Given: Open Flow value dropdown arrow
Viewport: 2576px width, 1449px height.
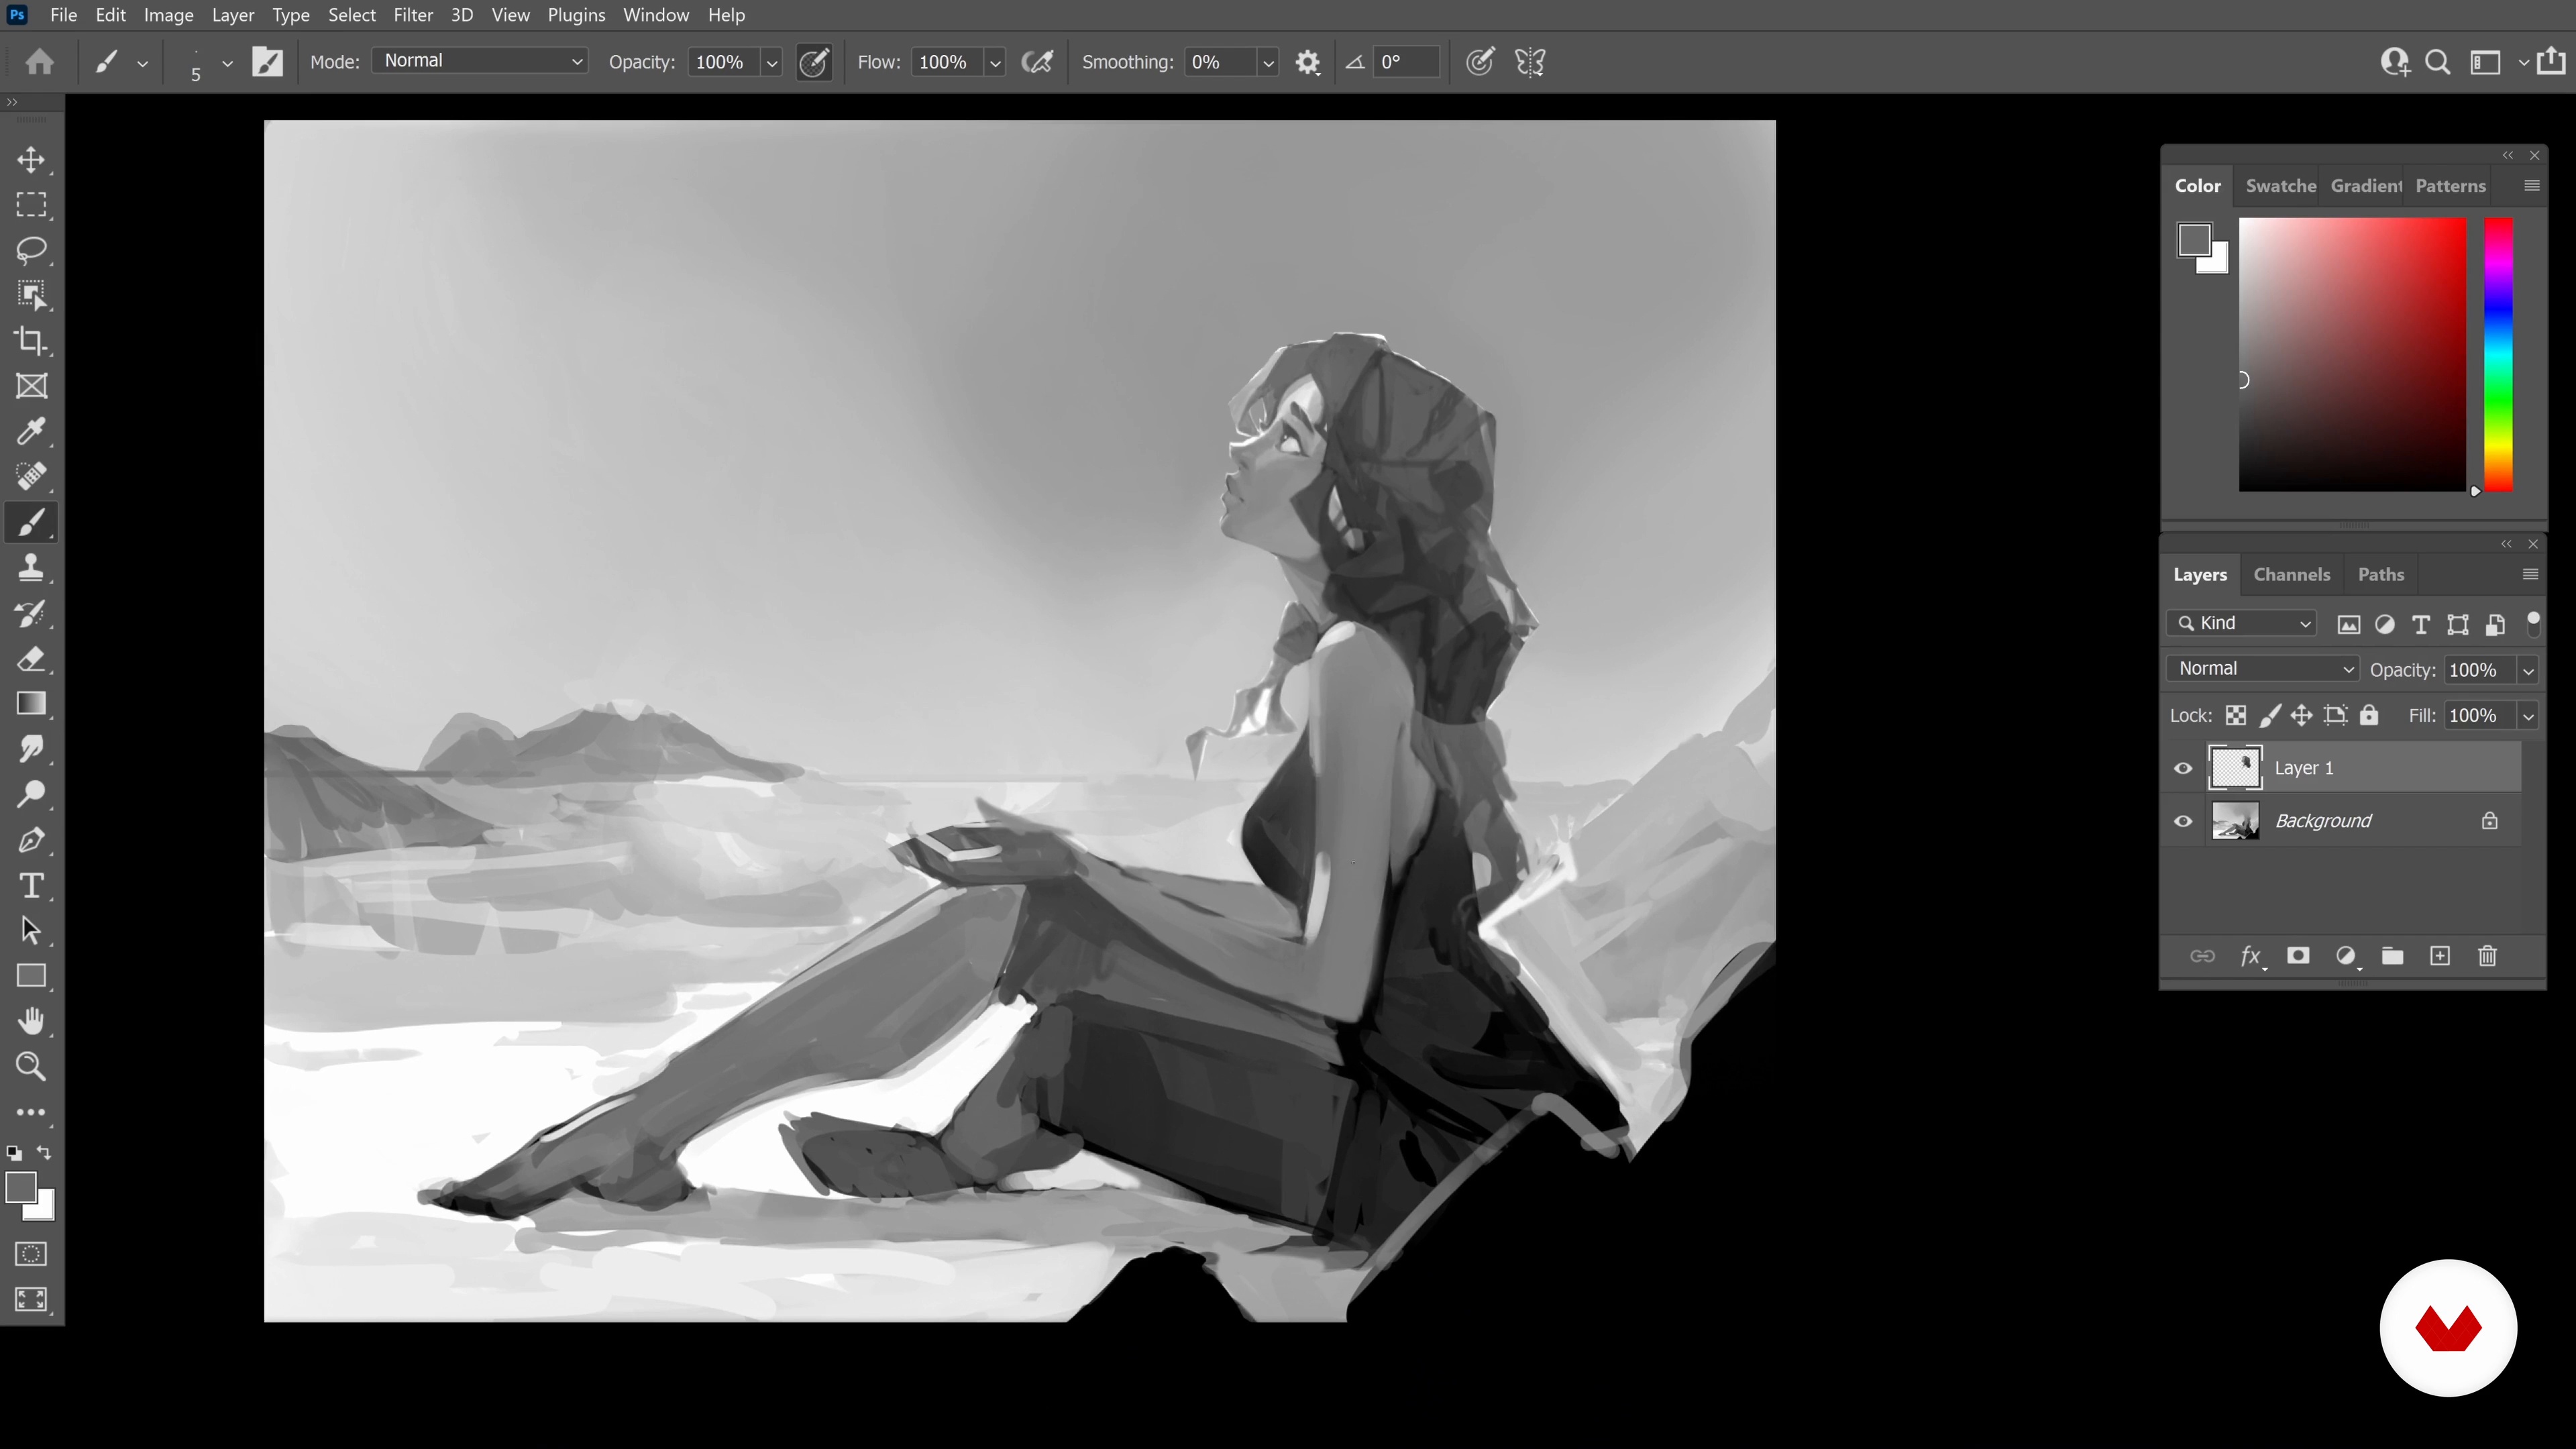Looking at the screenshot, I should coord(995,62).
